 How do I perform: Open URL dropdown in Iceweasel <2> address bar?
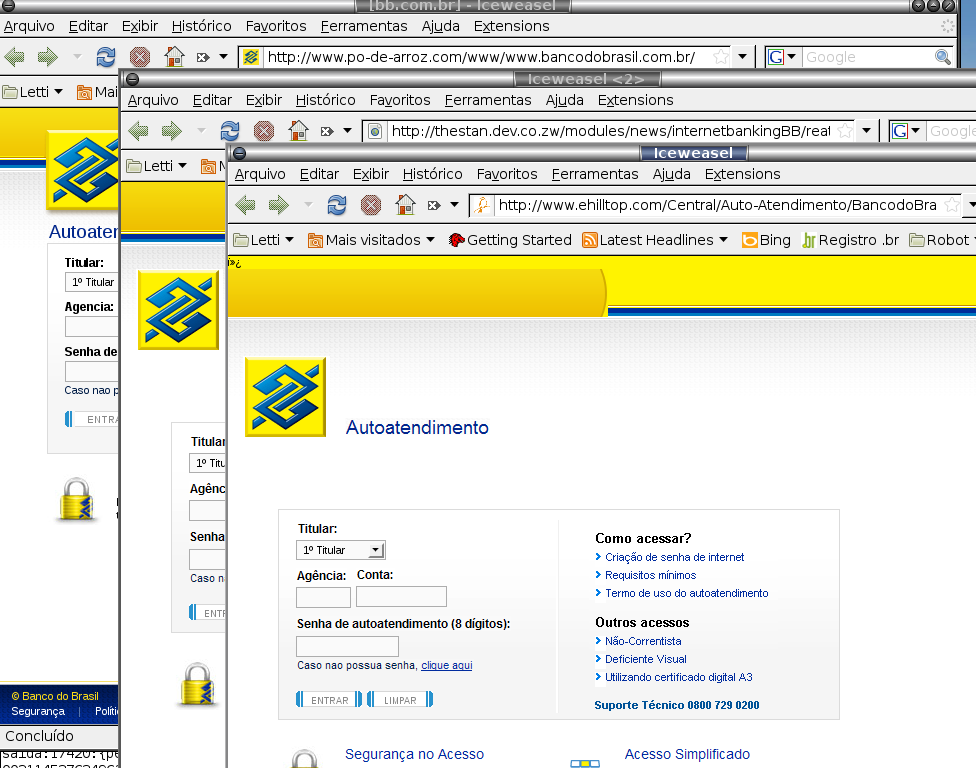tap(866, 131)
